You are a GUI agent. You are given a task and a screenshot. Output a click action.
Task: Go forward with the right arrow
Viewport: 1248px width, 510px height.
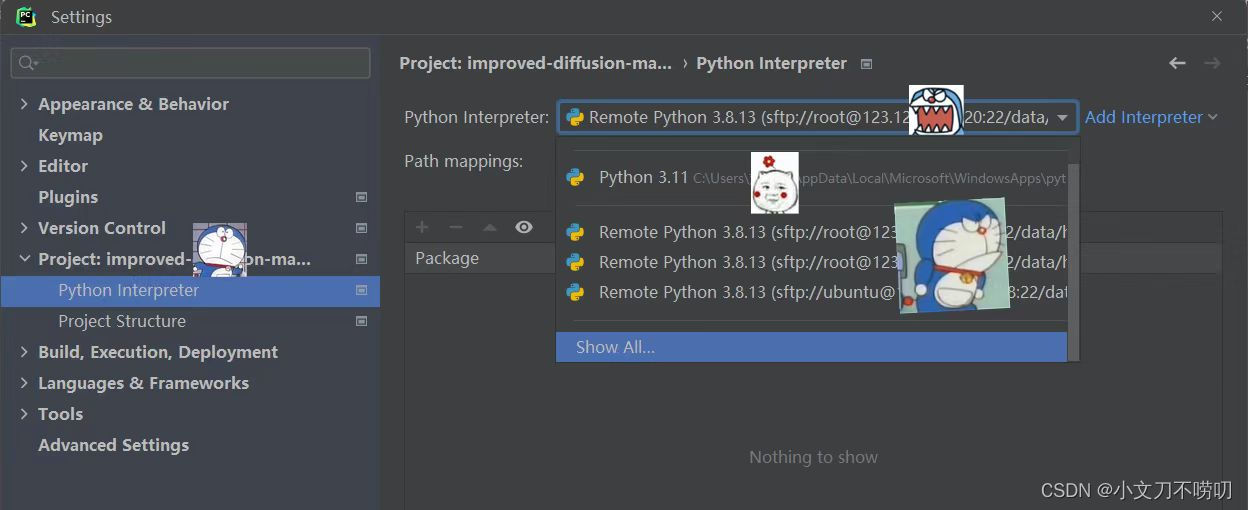pyautogui.click(x=1212, y=63)
